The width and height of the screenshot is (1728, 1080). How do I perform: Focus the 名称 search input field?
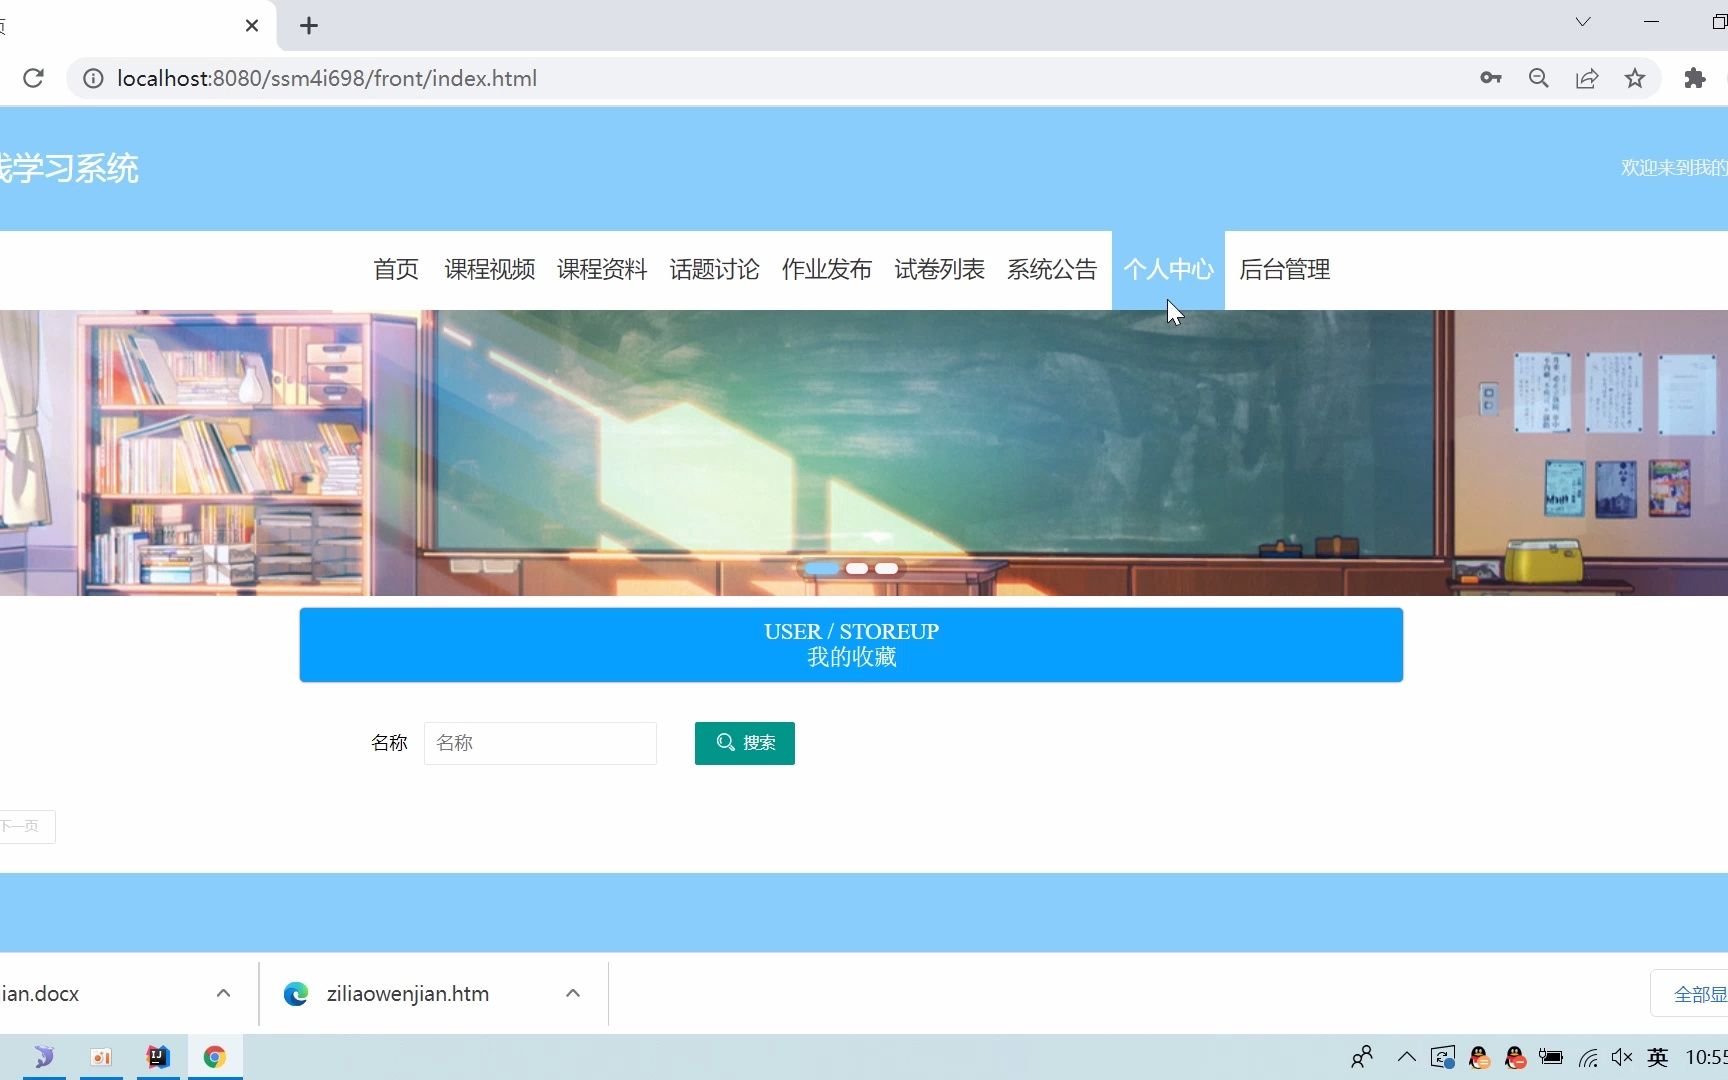(540, 743)
